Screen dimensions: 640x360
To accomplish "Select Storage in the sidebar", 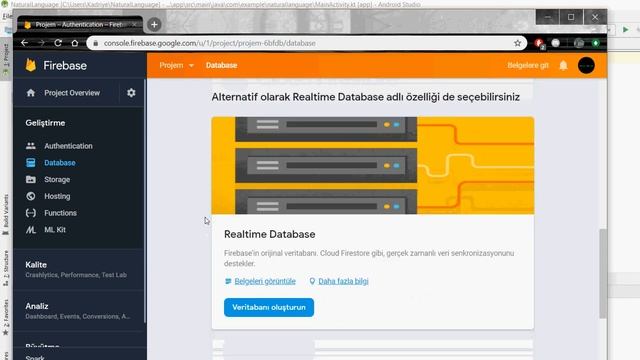I will click(x=57, y=179).
